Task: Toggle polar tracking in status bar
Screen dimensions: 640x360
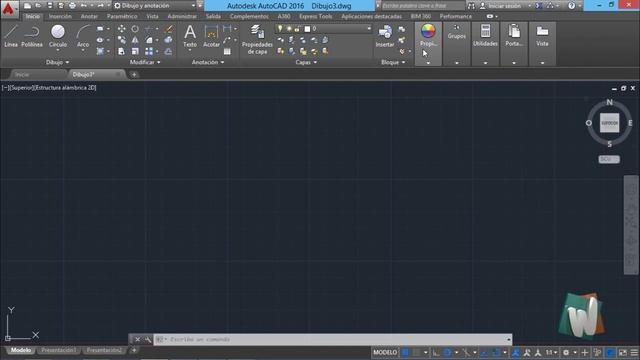Action: click(x=447, y=352)
